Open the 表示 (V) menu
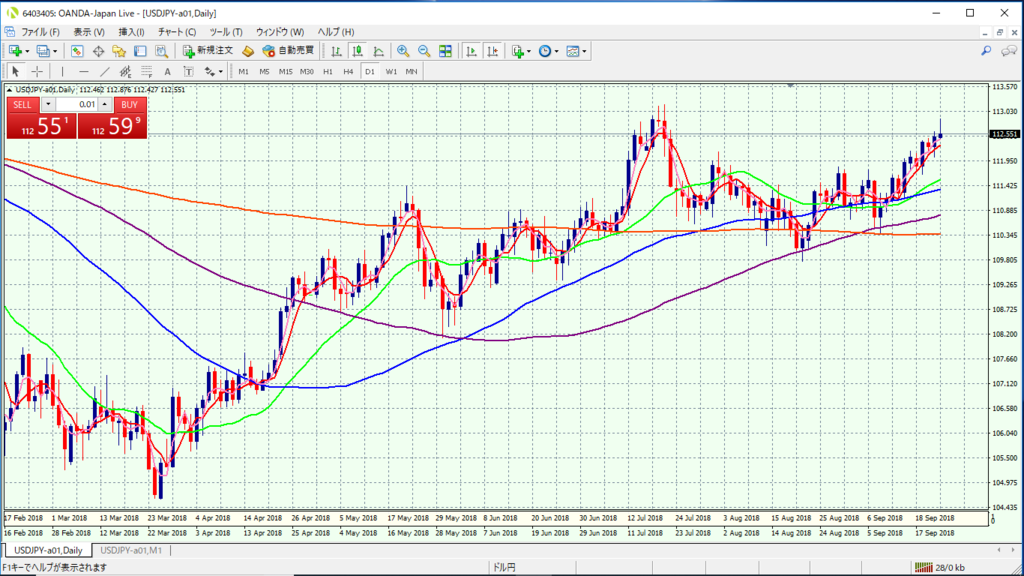 [x=89, y=32]
